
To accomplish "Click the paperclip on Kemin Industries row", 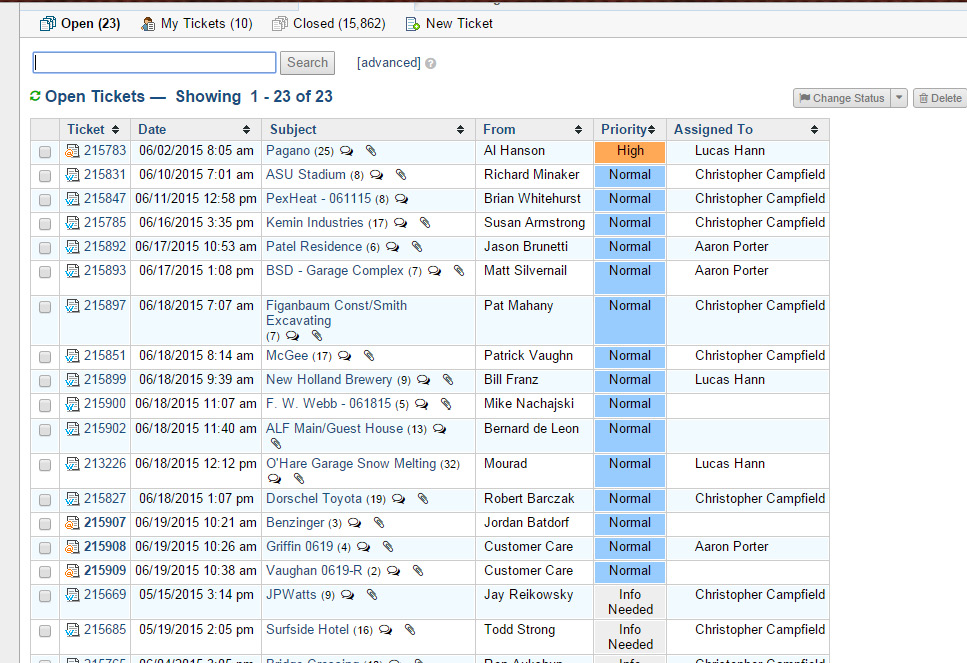I will pos(425,223).
